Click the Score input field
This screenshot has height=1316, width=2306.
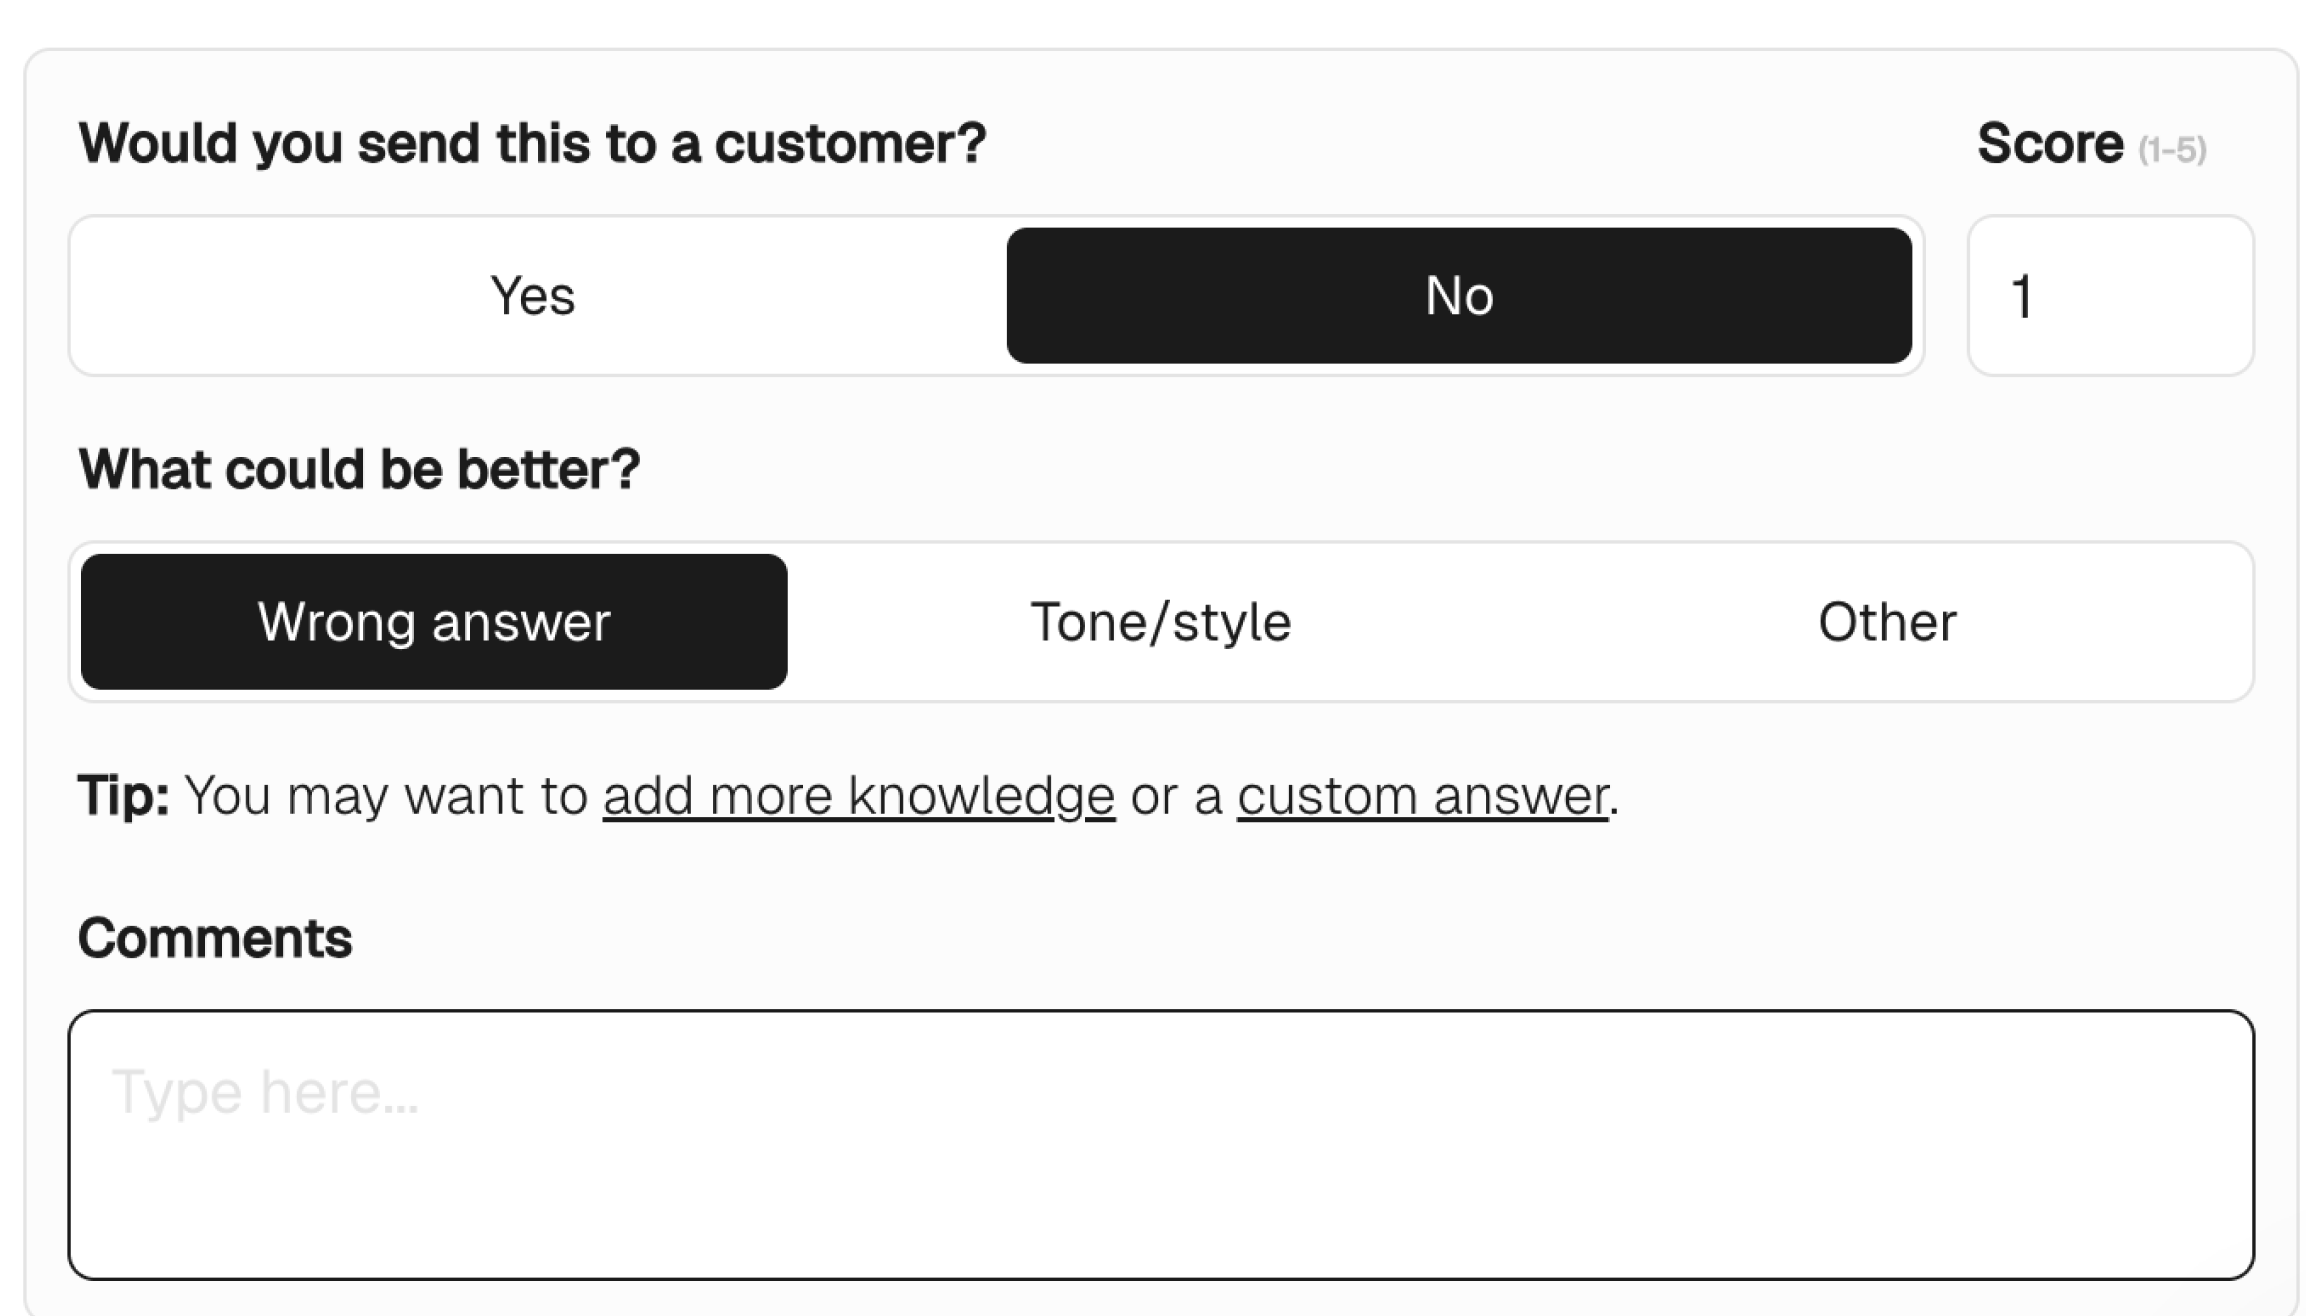(2110, 296)
